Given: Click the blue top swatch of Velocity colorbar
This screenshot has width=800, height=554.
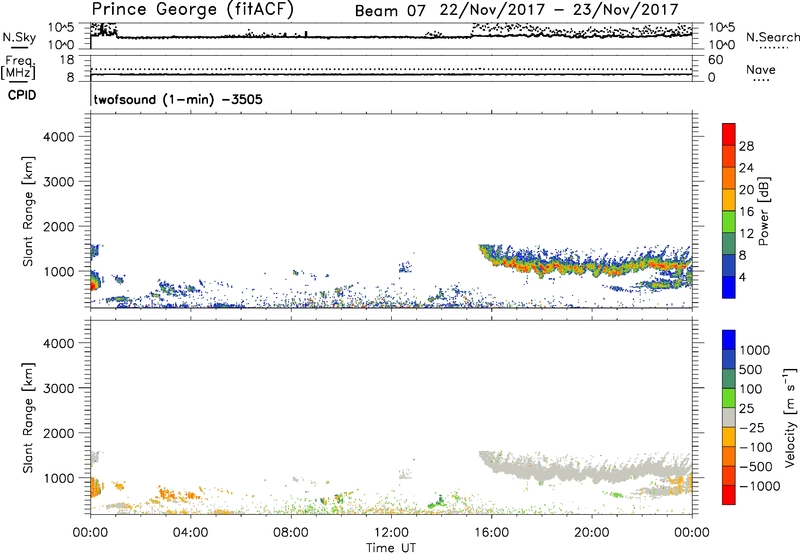Looking at the screenshot, I should pyautogui.click(x=729, y=340).
